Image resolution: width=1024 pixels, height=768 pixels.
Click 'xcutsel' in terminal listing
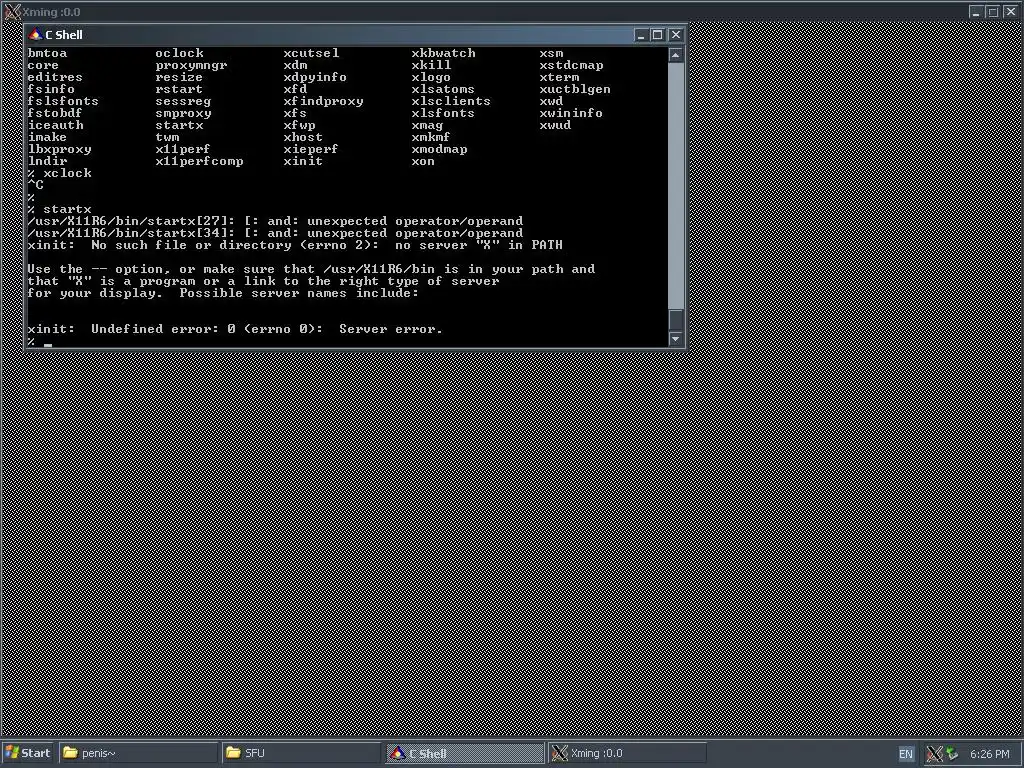tap(312, 53)
